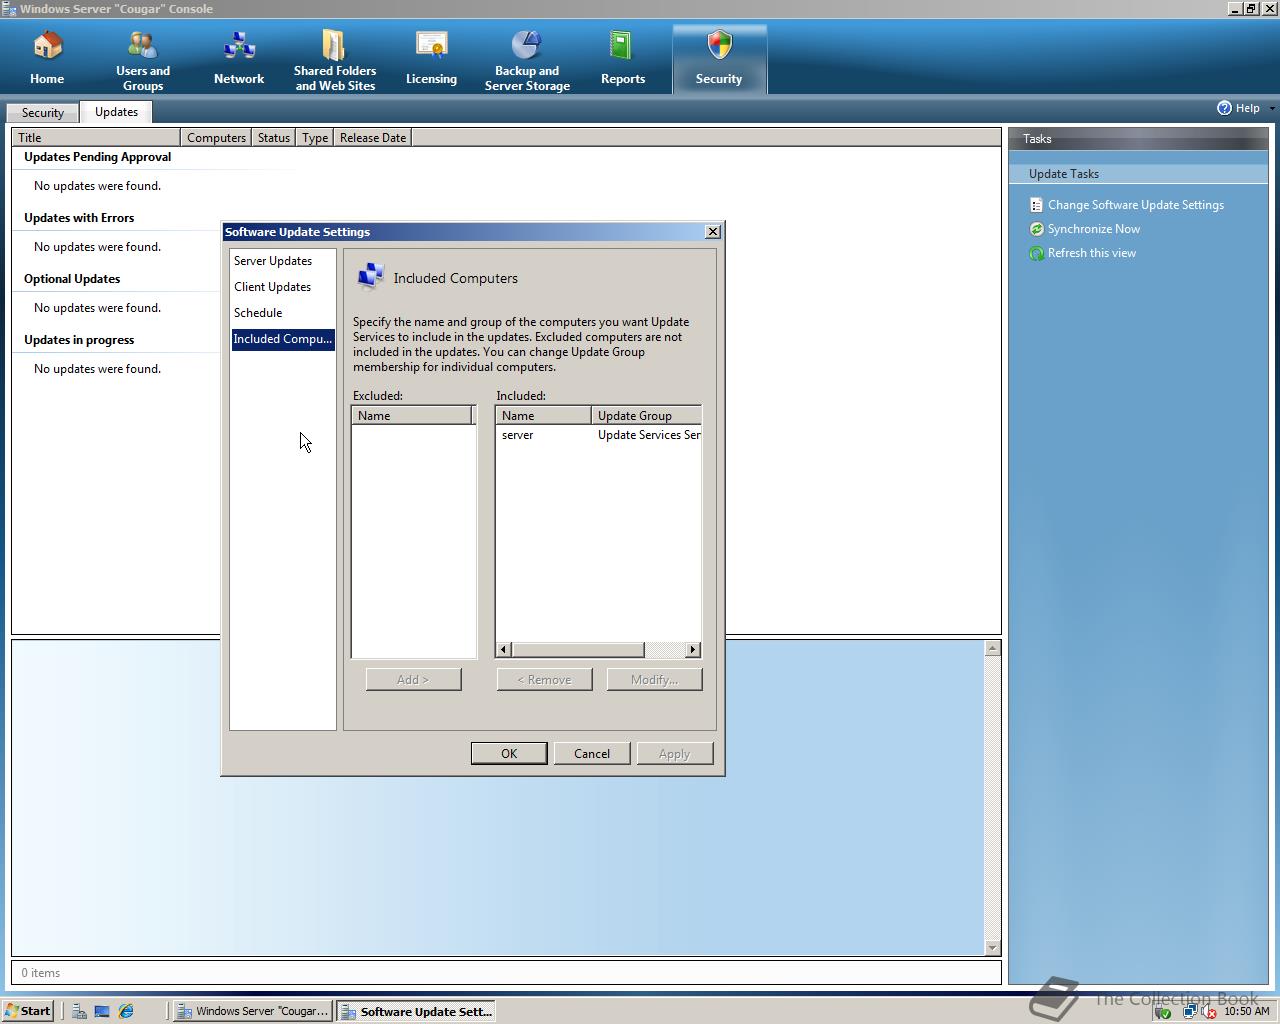Switch to Software Update Settings taskbar button
The height and width of the screenshot is (1024, 1280).
416,1011
